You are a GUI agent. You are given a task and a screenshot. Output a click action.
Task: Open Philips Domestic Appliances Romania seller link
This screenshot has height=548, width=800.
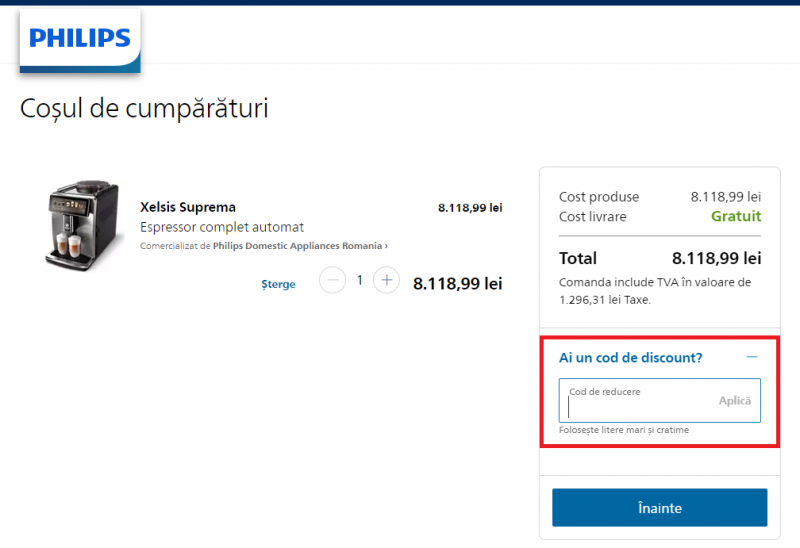click(x=300, y=246)
